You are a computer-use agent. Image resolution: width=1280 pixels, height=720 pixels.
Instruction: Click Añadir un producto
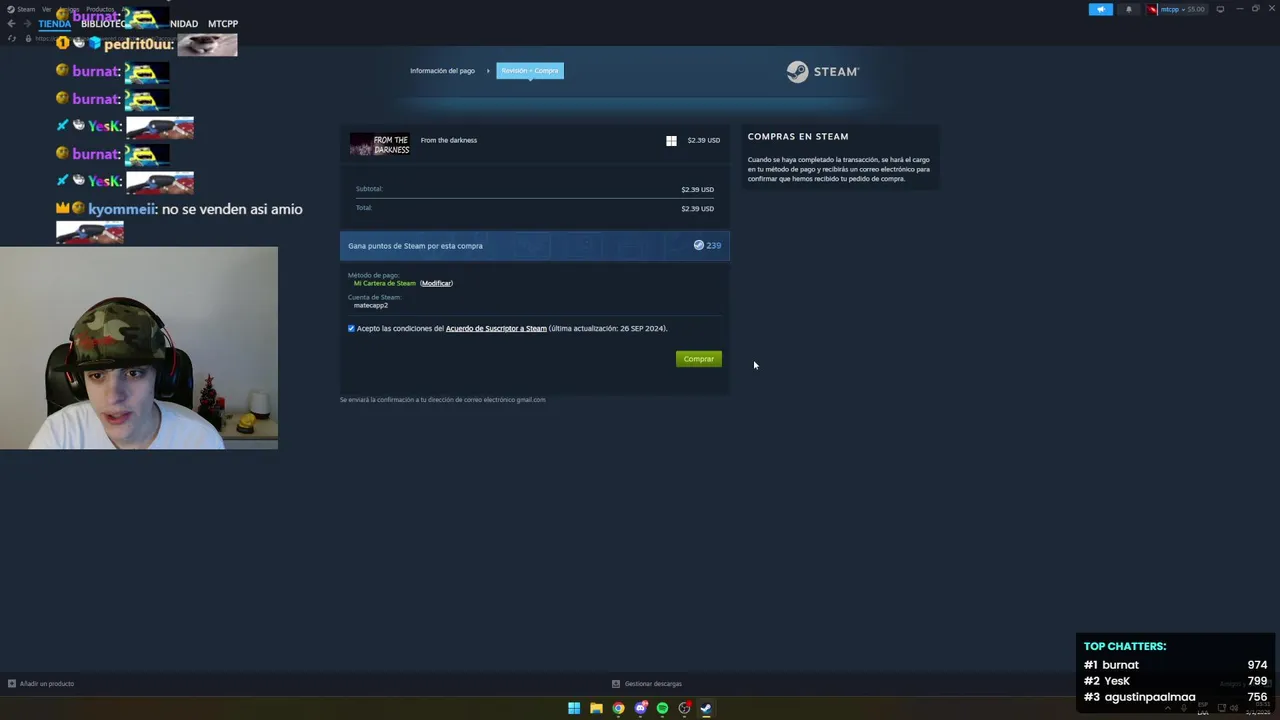tap(47, 684)
